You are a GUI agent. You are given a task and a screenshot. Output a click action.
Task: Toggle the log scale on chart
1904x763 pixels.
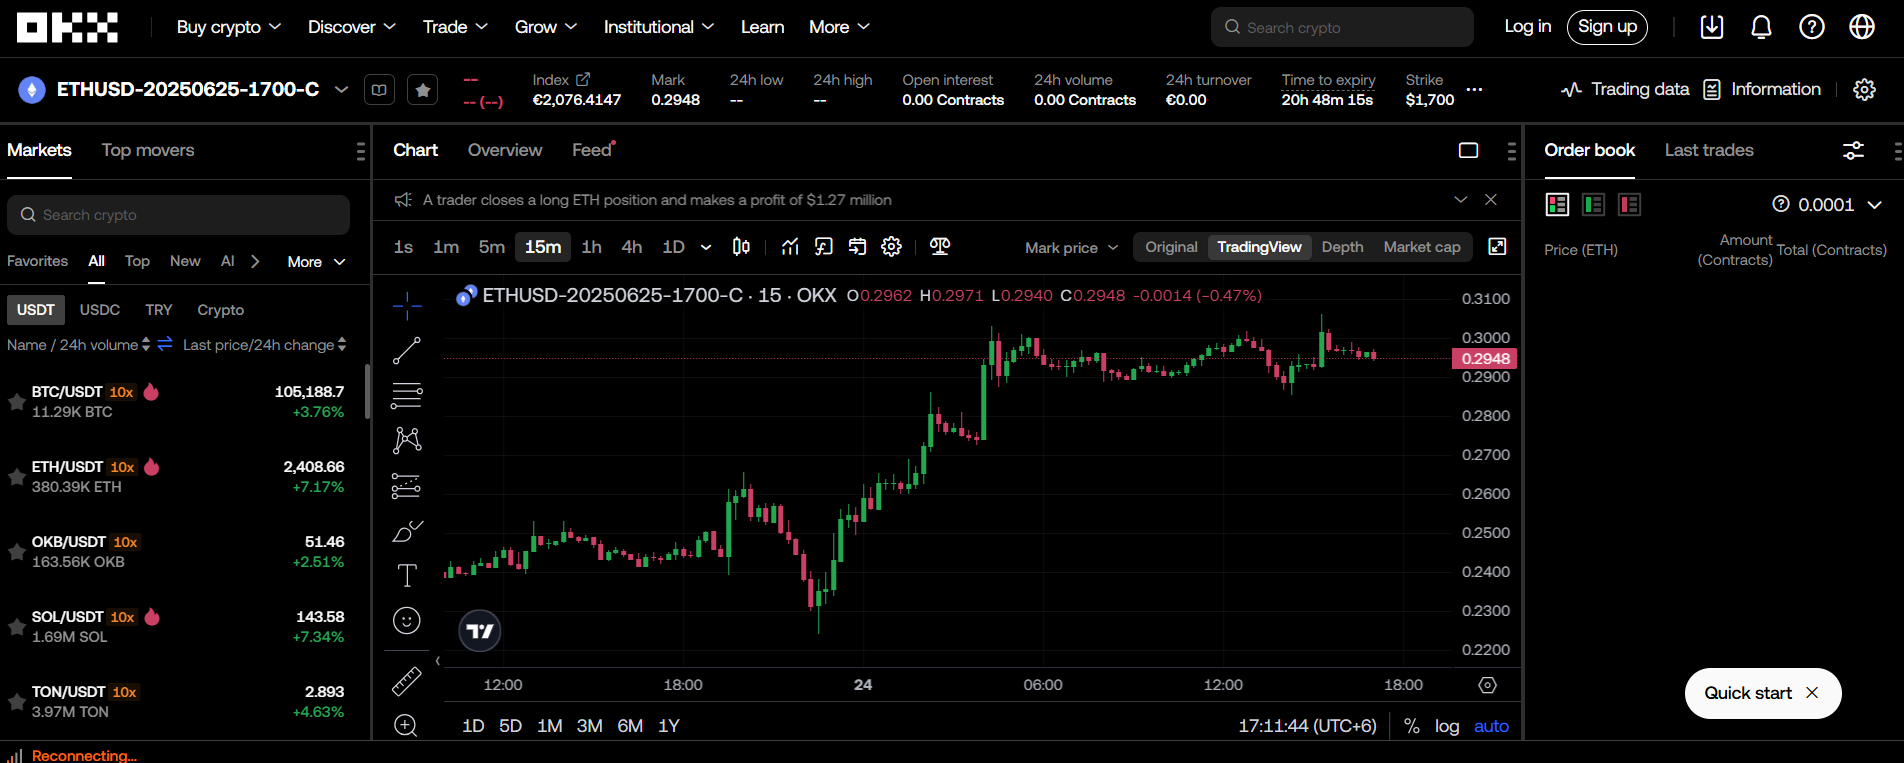[x=1447, y=726]
